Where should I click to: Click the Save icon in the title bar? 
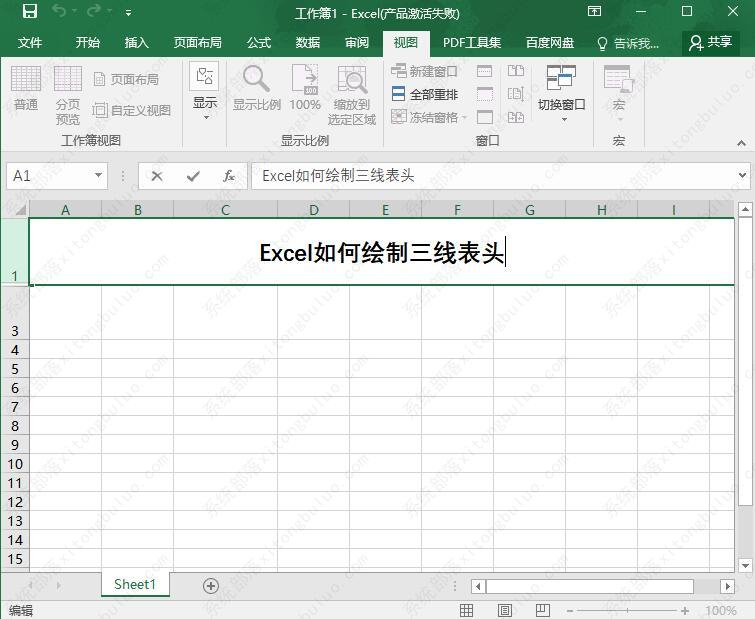coord(29,12)
